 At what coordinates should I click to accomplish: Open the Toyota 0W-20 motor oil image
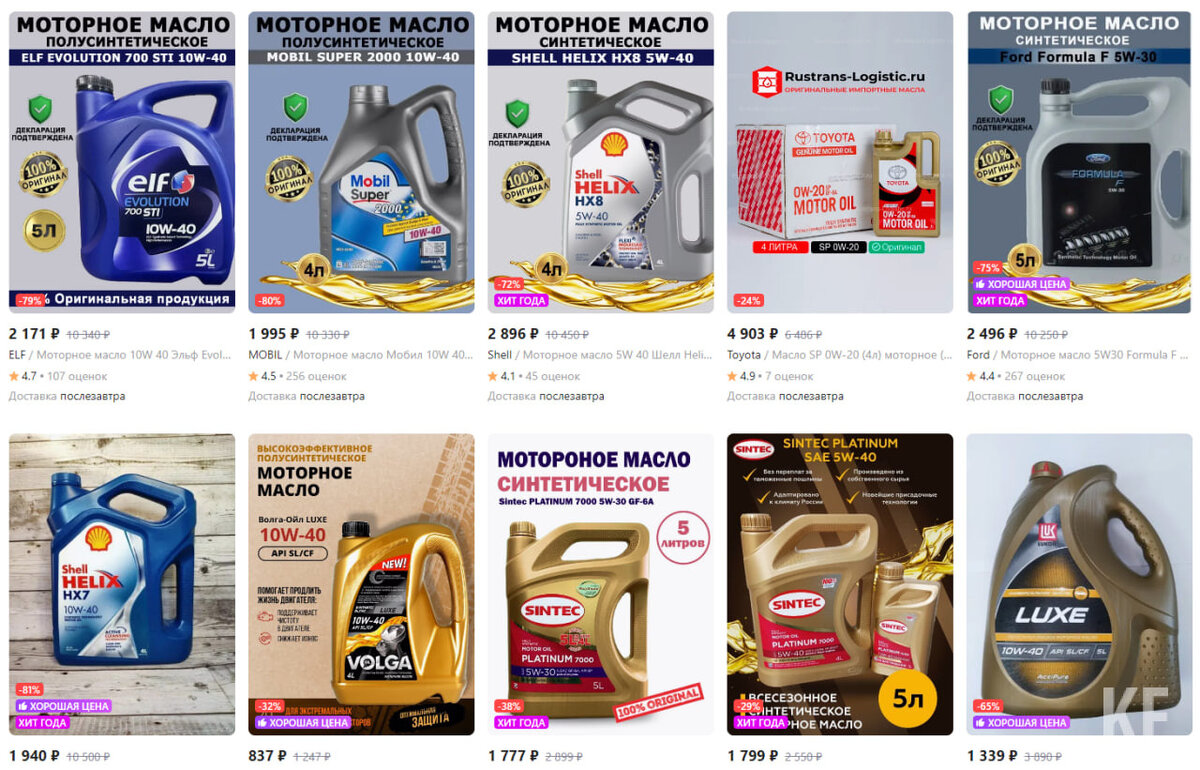pos(840,162)
